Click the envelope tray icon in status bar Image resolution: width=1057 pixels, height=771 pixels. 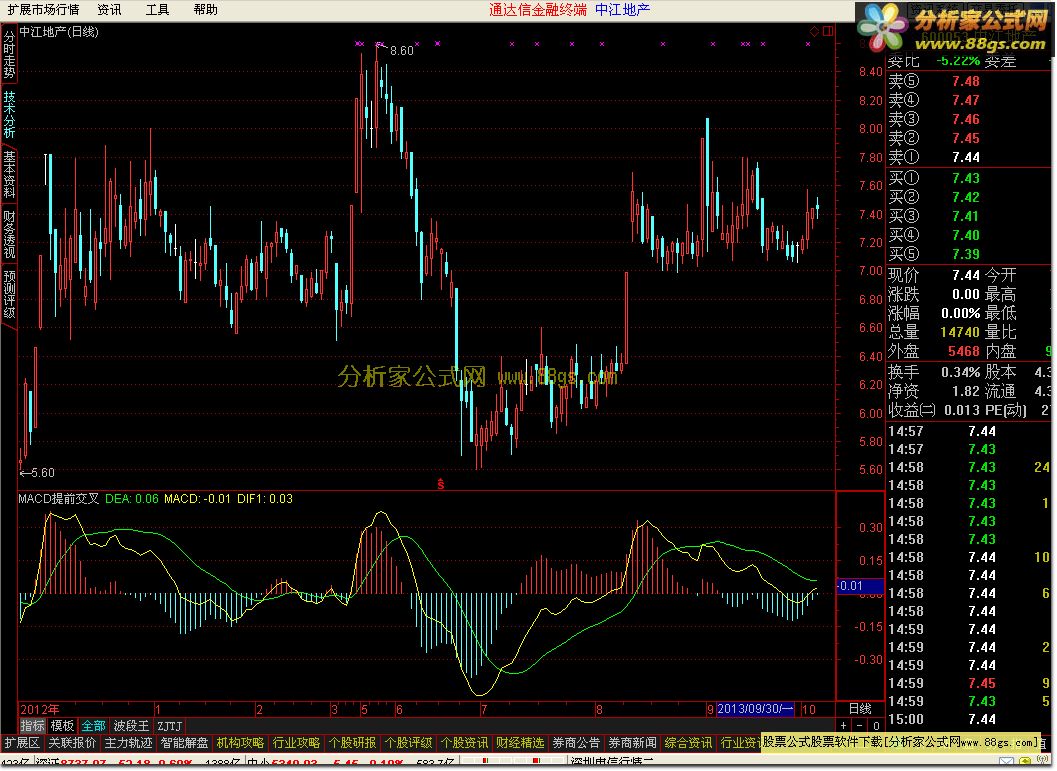tap(1006, 763)
